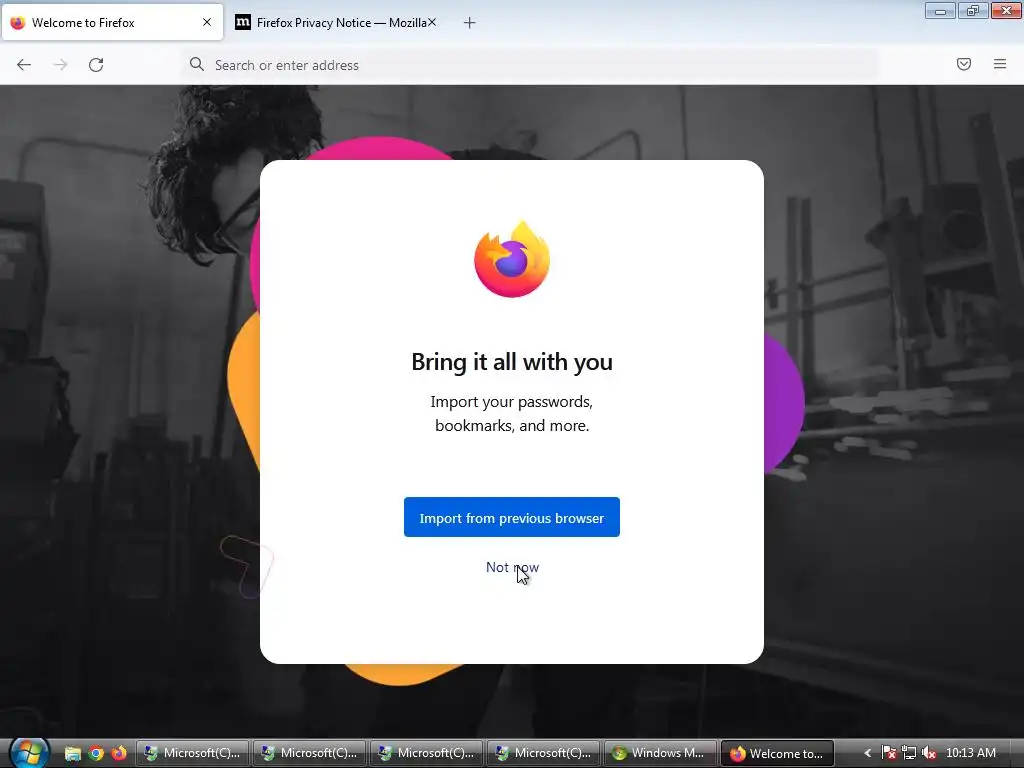Open the 10:13 AM system clock

point(970,753)
